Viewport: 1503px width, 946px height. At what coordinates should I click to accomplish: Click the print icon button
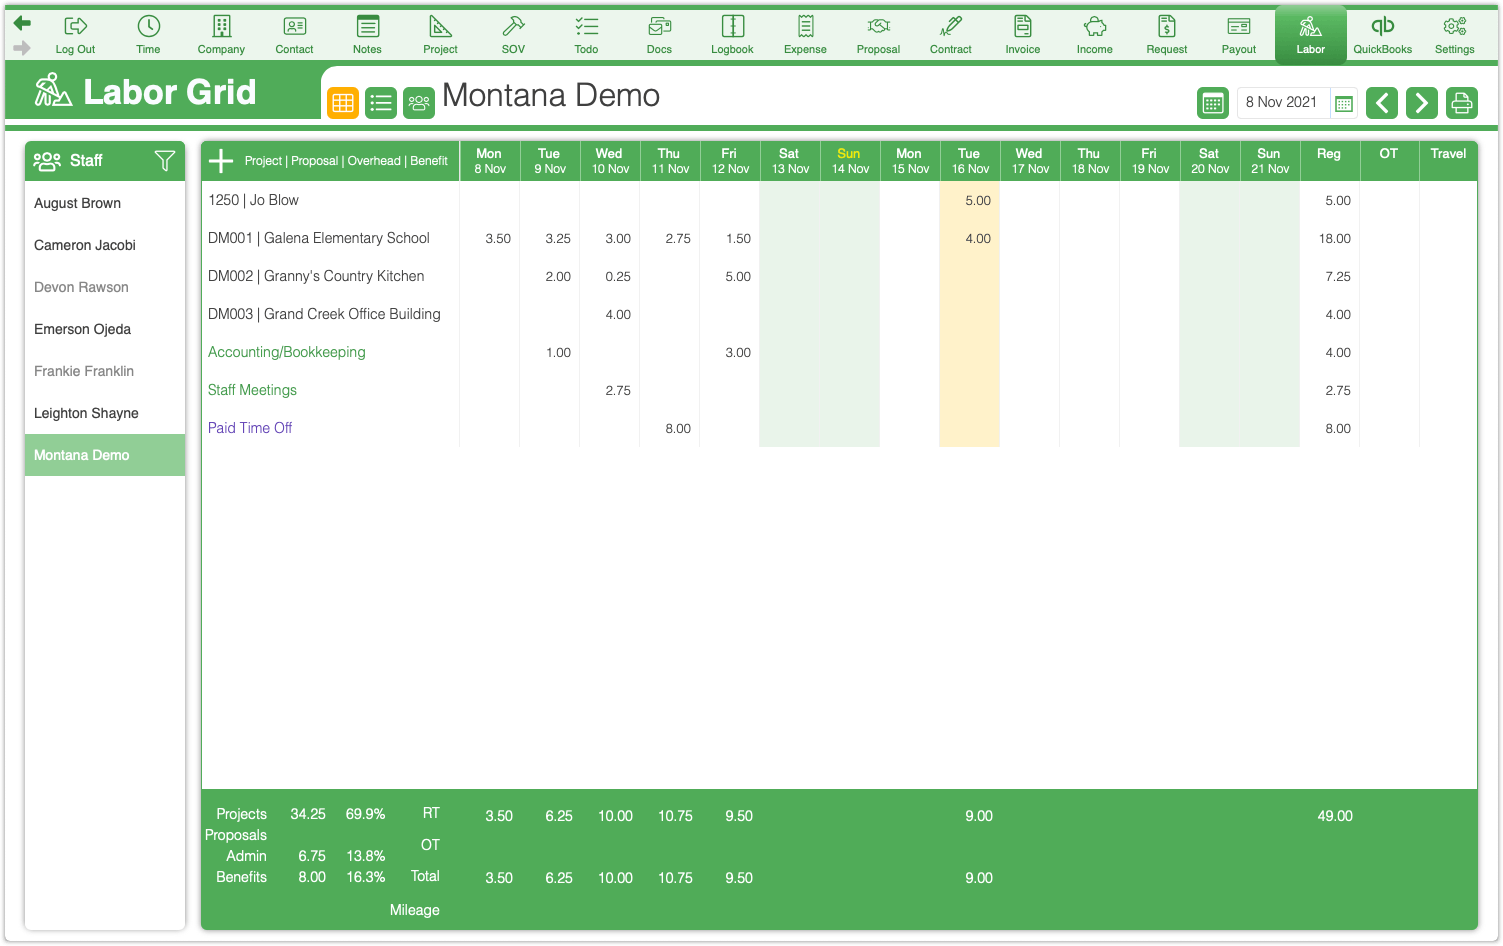coord(1461,102)
